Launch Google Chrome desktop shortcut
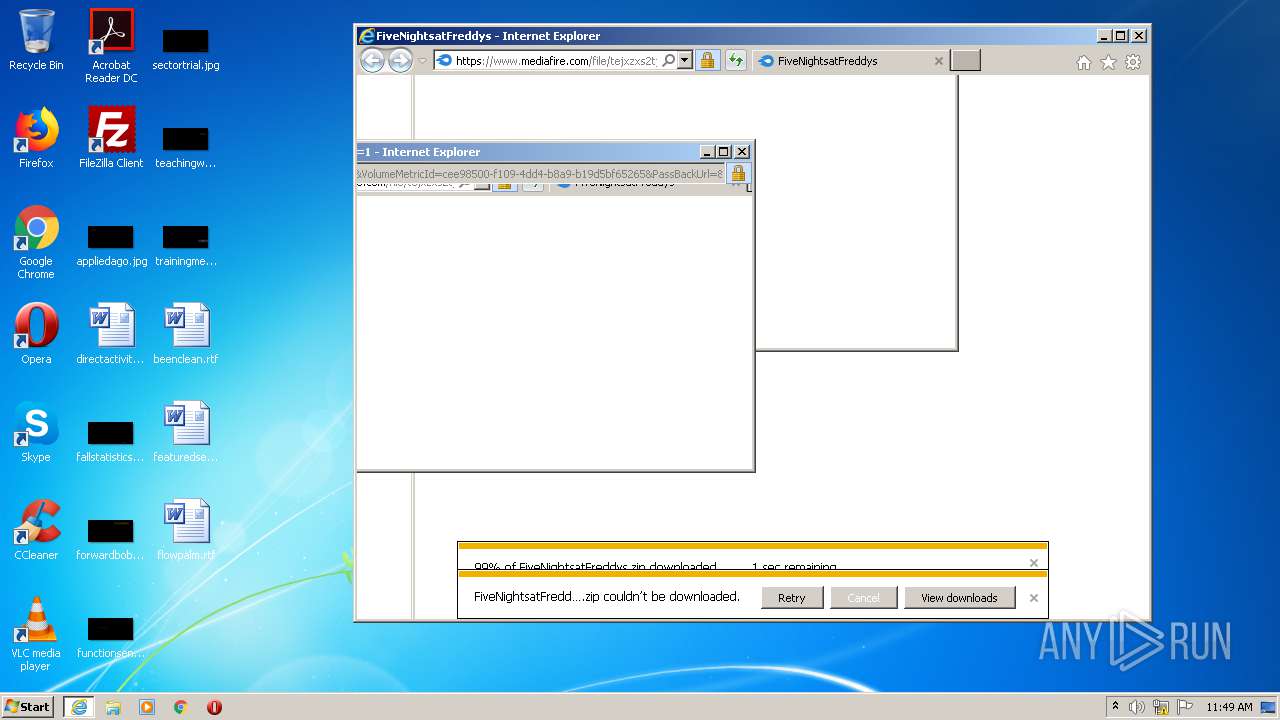Image resolution: width=1280 pixels, height=720 pixels. click(x=36, y=242)
